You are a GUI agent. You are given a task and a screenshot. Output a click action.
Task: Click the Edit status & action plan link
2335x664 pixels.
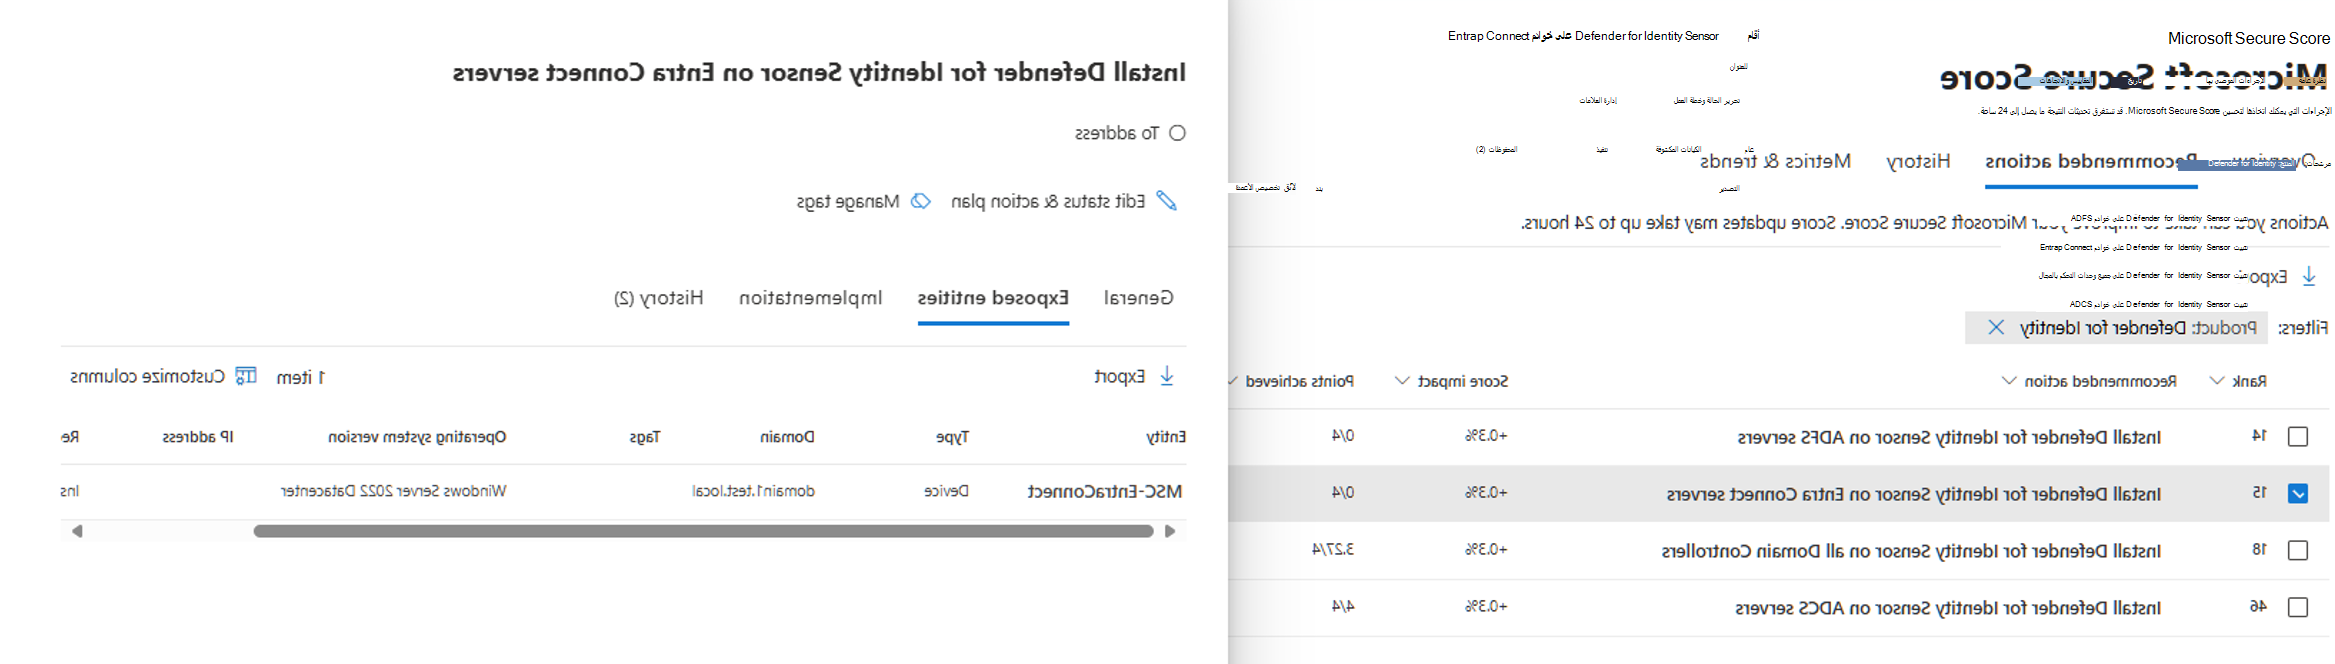[1047, 202]
